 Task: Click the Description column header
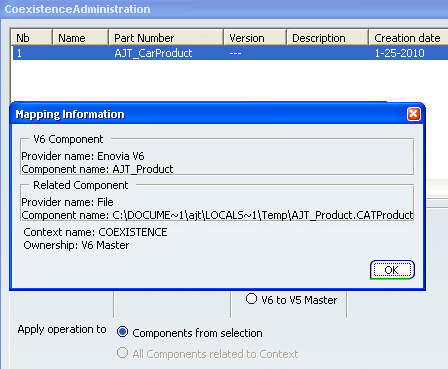click(x=327, y=38)
